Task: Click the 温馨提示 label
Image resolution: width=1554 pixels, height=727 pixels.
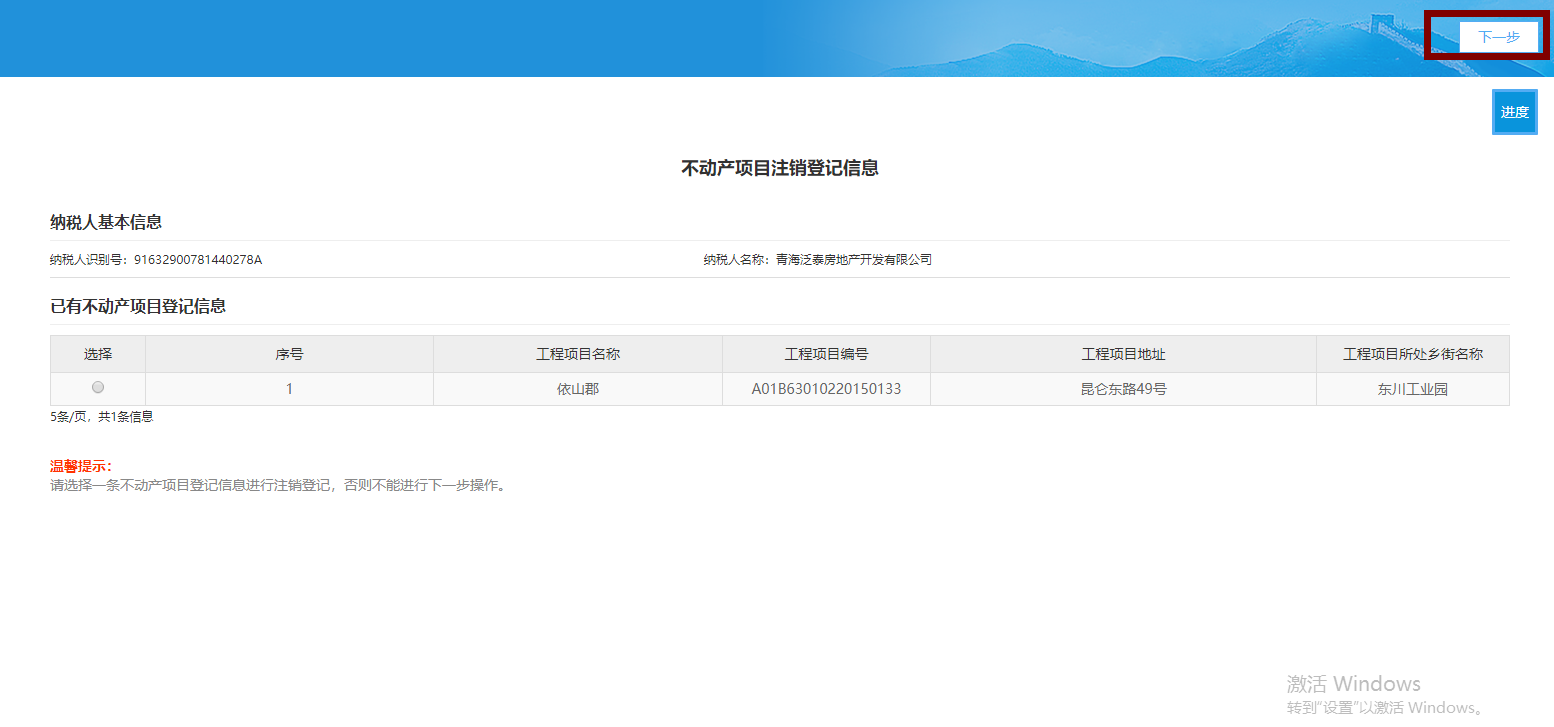Action: tap(82, 466)
